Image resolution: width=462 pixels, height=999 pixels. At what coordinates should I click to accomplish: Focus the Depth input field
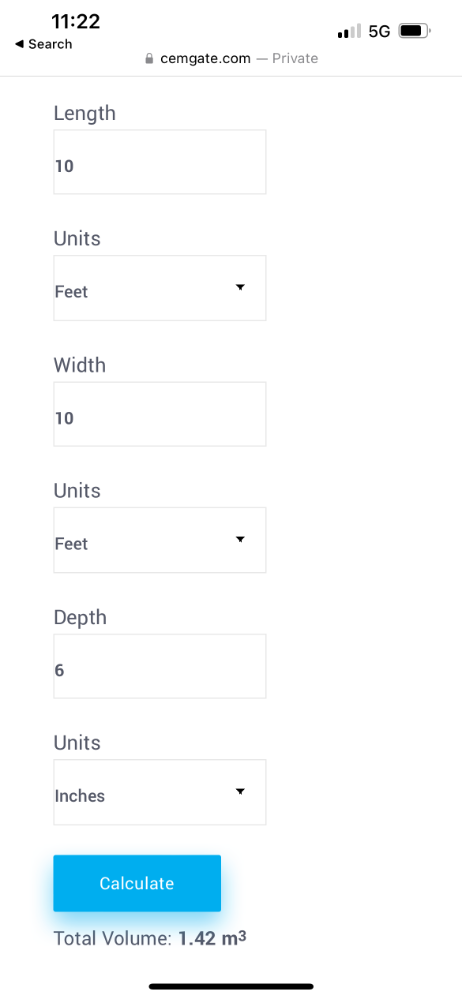pos(159,666)
